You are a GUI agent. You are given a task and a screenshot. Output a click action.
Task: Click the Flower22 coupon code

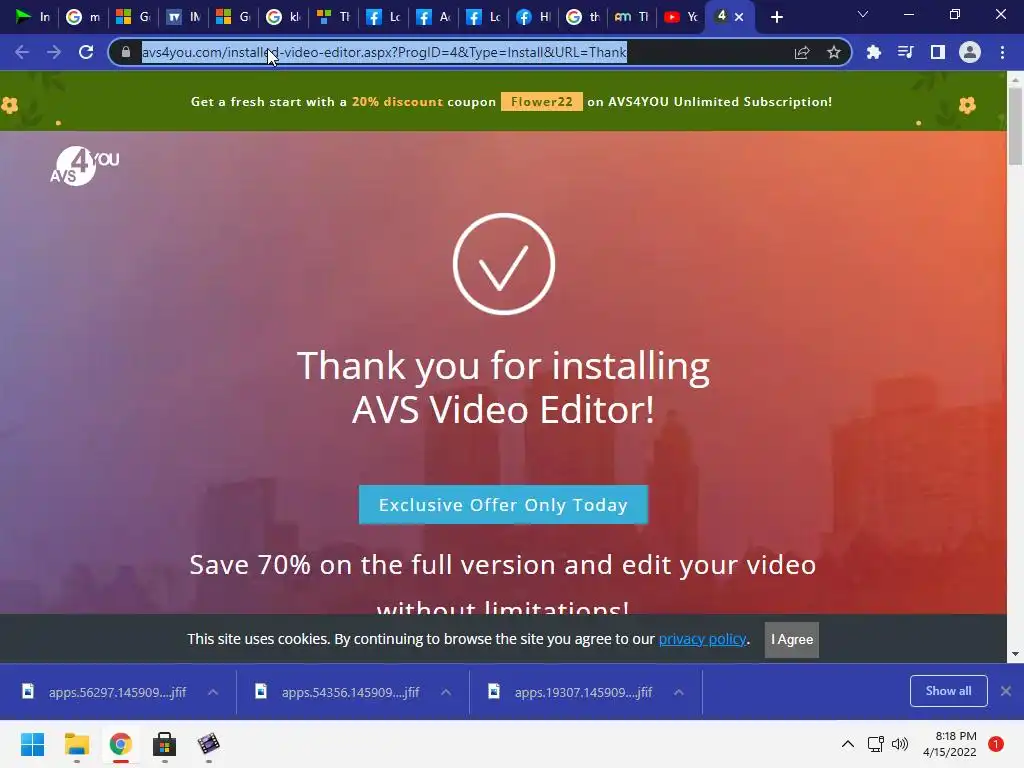(x=541, y=102)
